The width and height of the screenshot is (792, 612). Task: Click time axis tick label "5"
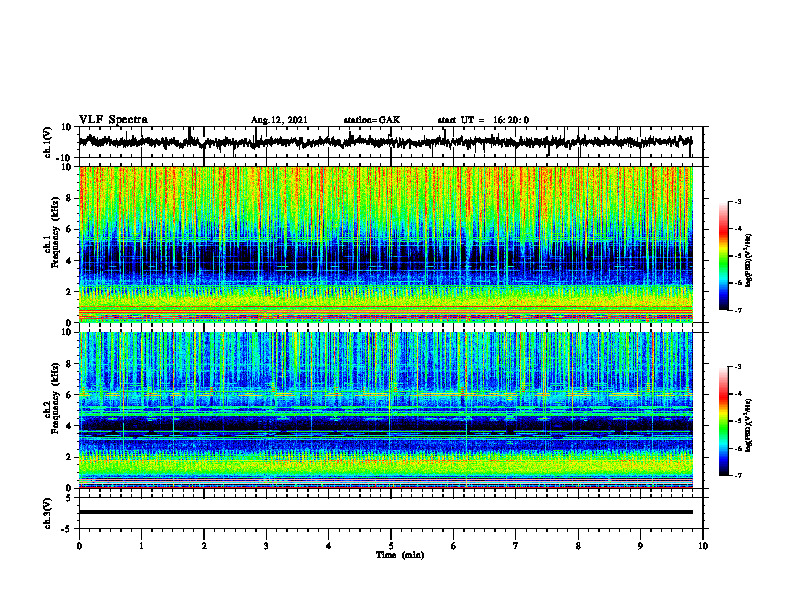point(391,546)
